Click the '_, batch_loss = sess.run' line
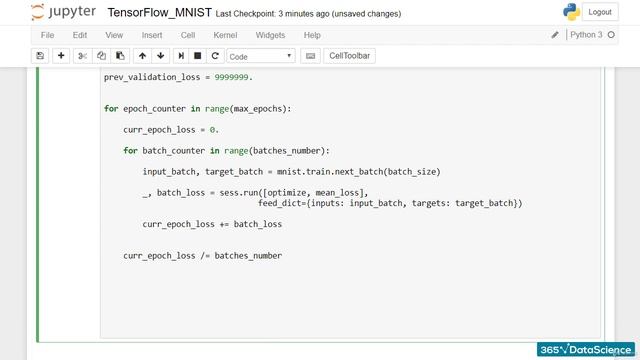The height and width of the screenshot is (360, 640). (x=255, y=193)
